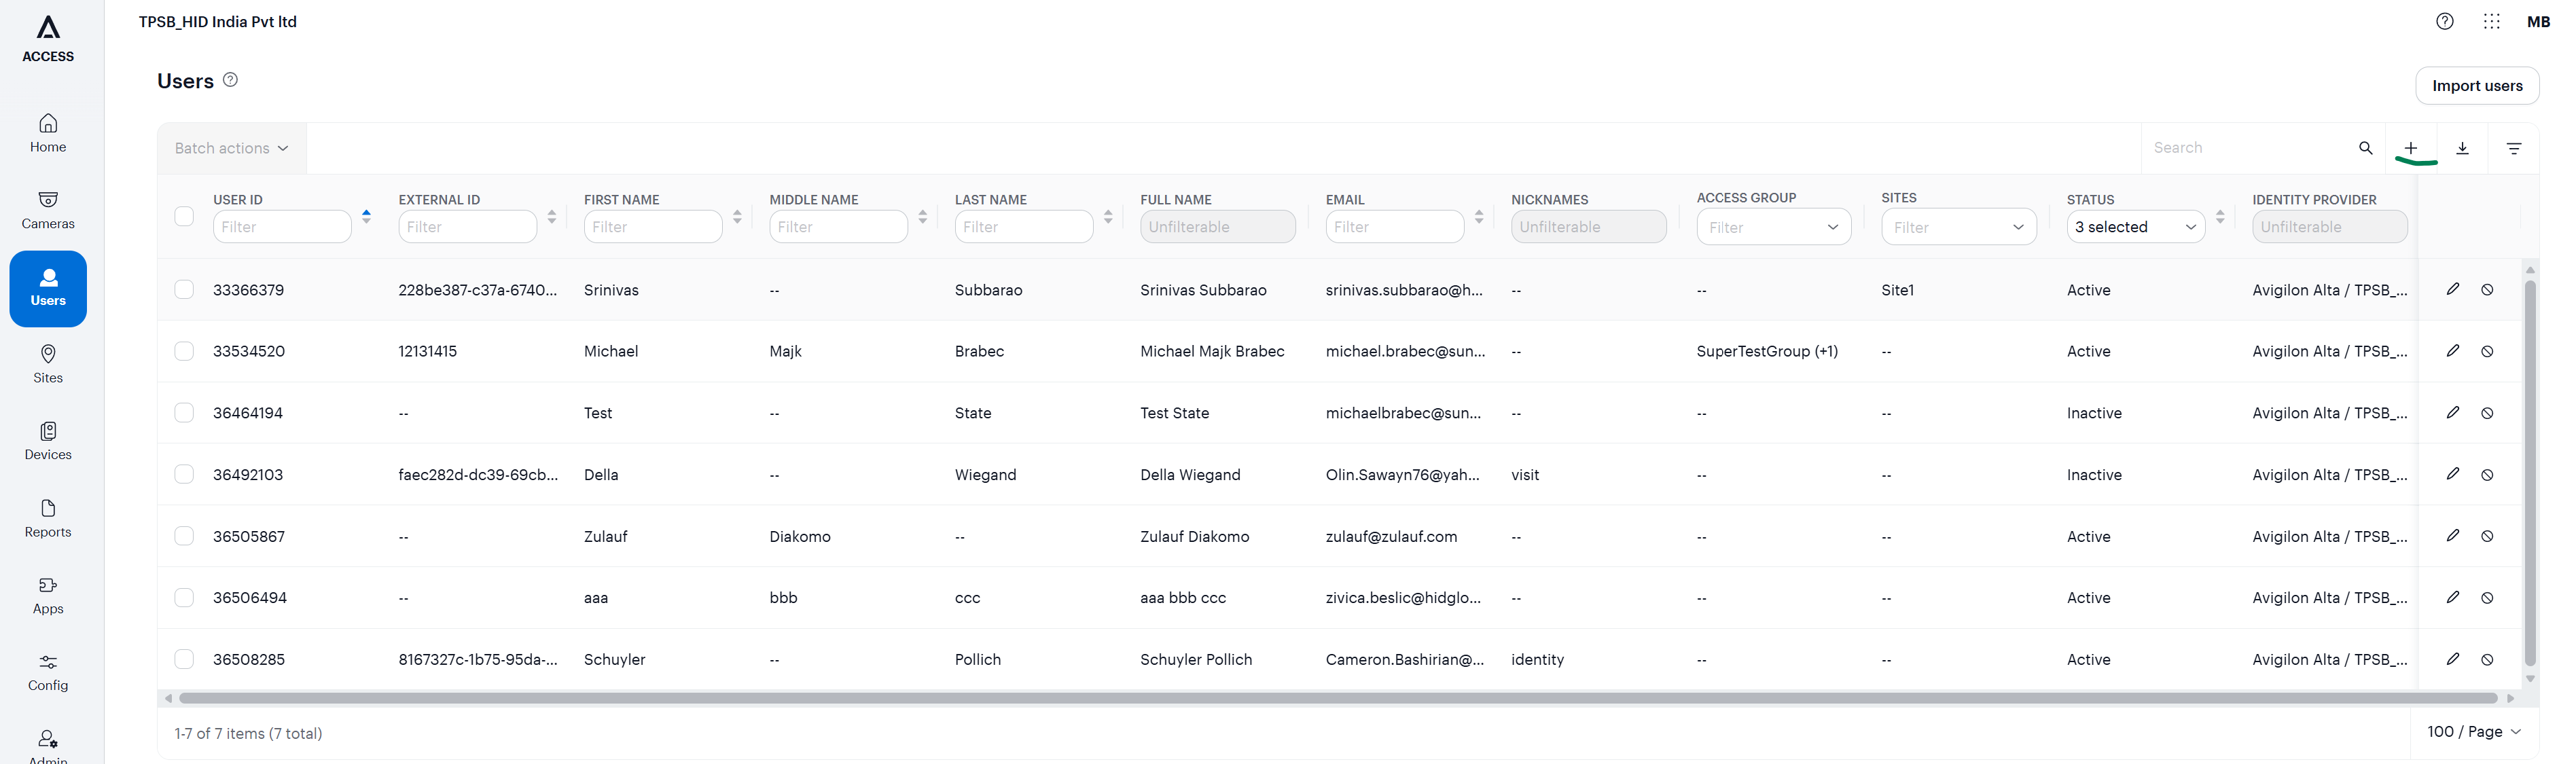Screen dimensions: 2576x764
Task: Check the box for user 36505867
Action: tap(184, 536)
